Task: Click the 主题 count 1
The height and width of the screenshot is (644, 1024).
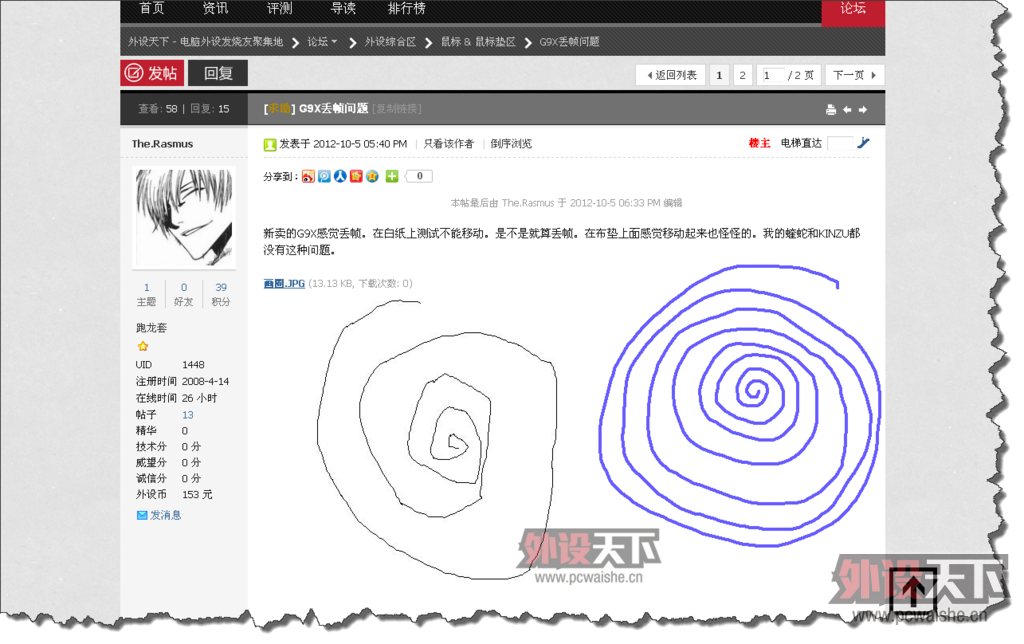Action: pyautogui.click(x=146, y=288)
